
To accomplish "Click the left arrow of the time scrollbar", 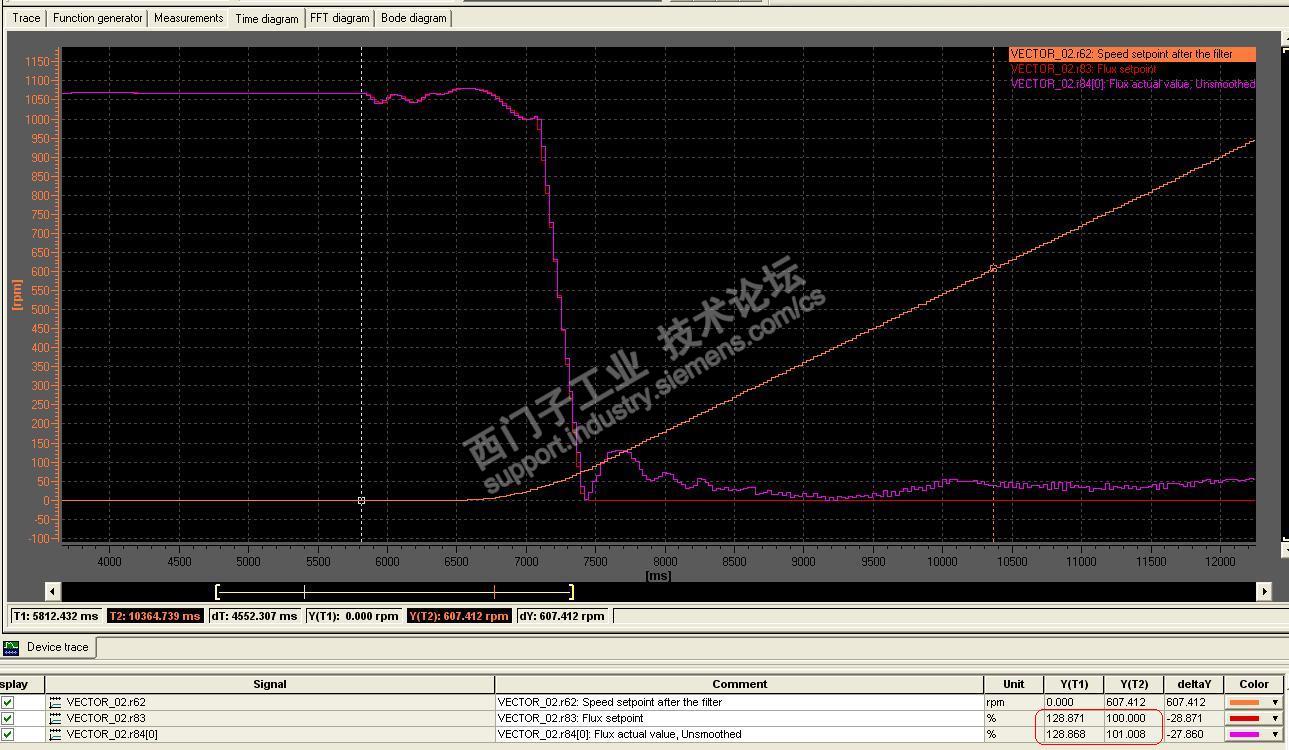I will pos(53,591).
